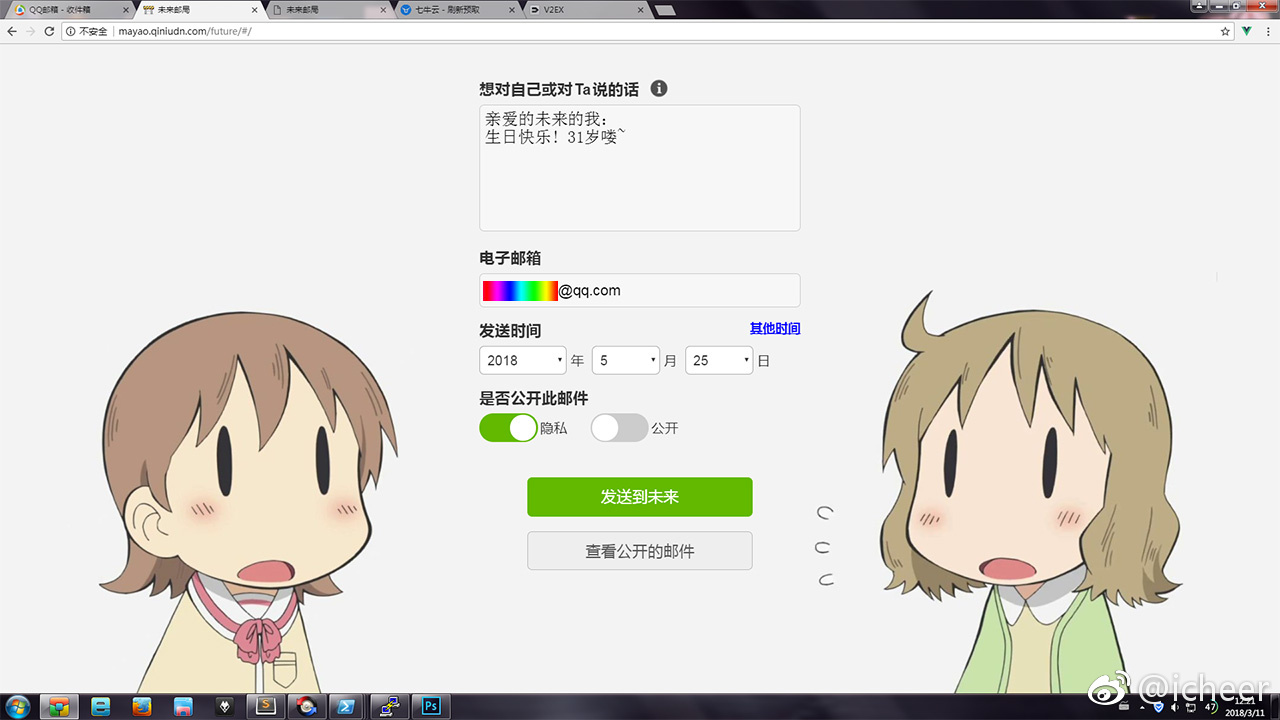Click inside the birthday message textarea
The width and height of the screenshot is (1280, 720).
click(639, 167)
